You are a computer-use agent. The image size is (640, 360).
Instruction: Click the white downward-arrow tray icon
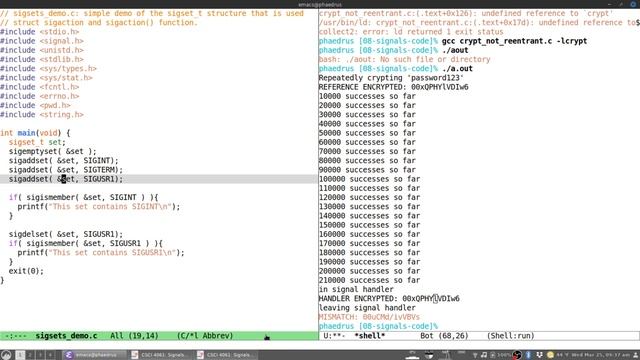(540, 355)
